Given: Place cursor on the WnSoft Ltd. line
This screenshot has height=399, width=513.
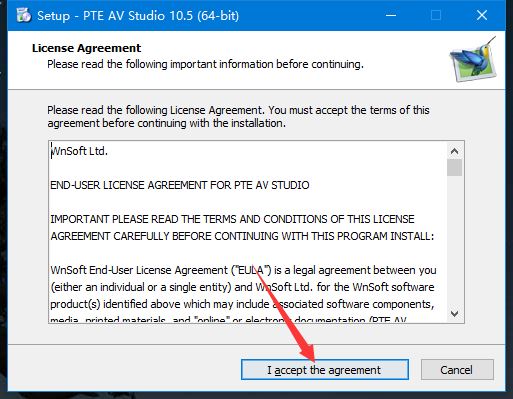Looking at the screenshot, I should 79,151.
